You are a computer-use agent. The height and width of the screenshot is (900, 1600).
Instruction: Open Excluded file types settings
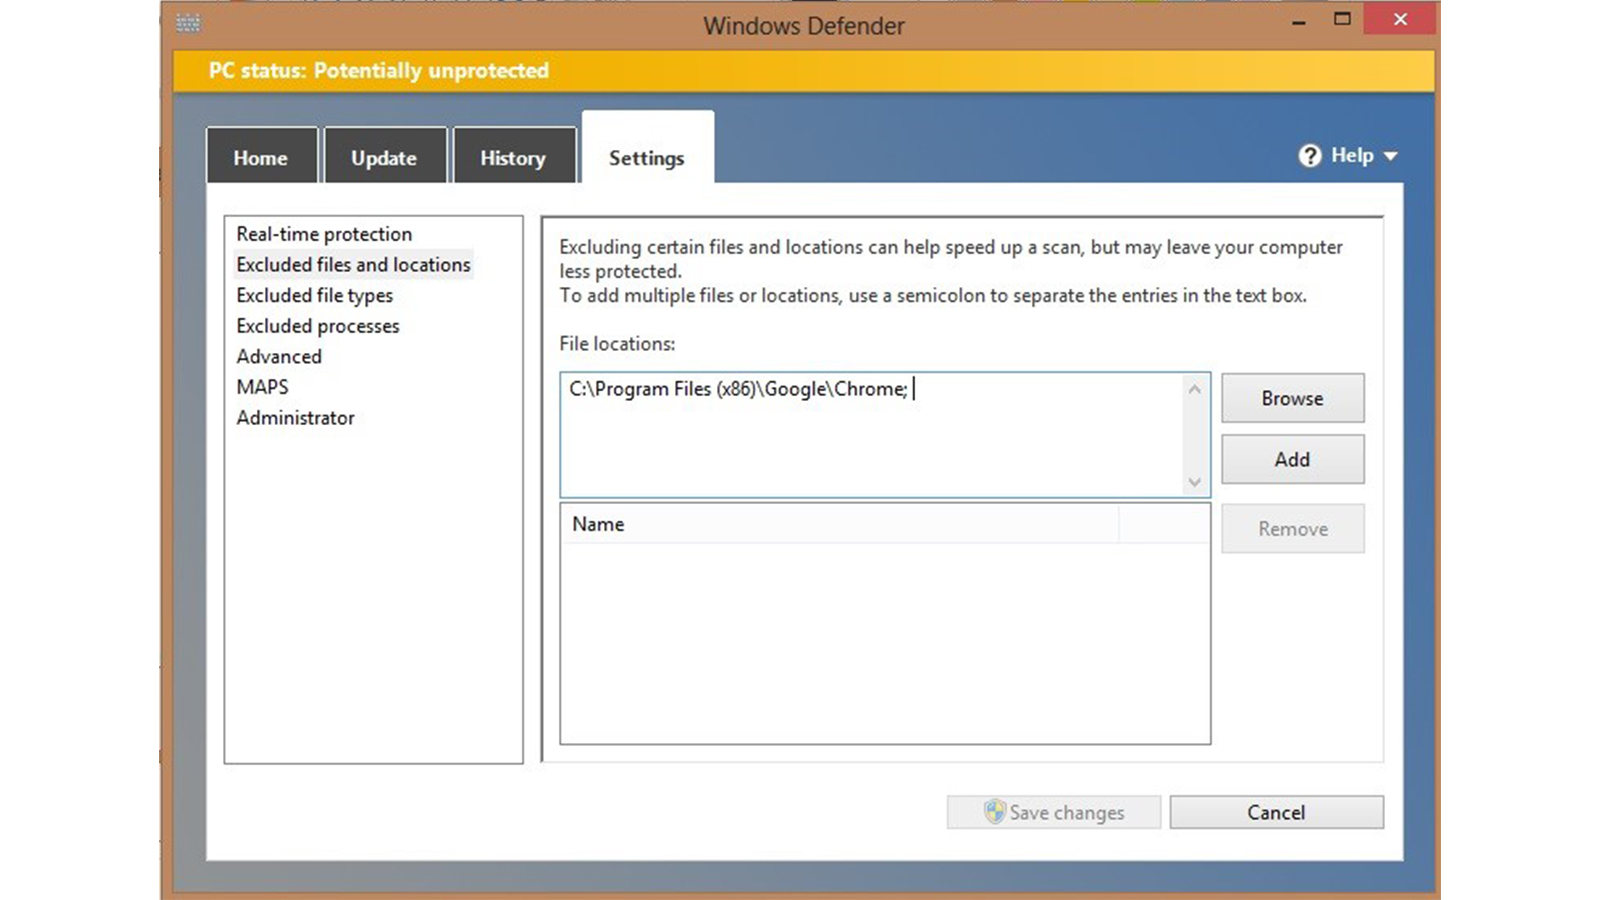point(315,295)
